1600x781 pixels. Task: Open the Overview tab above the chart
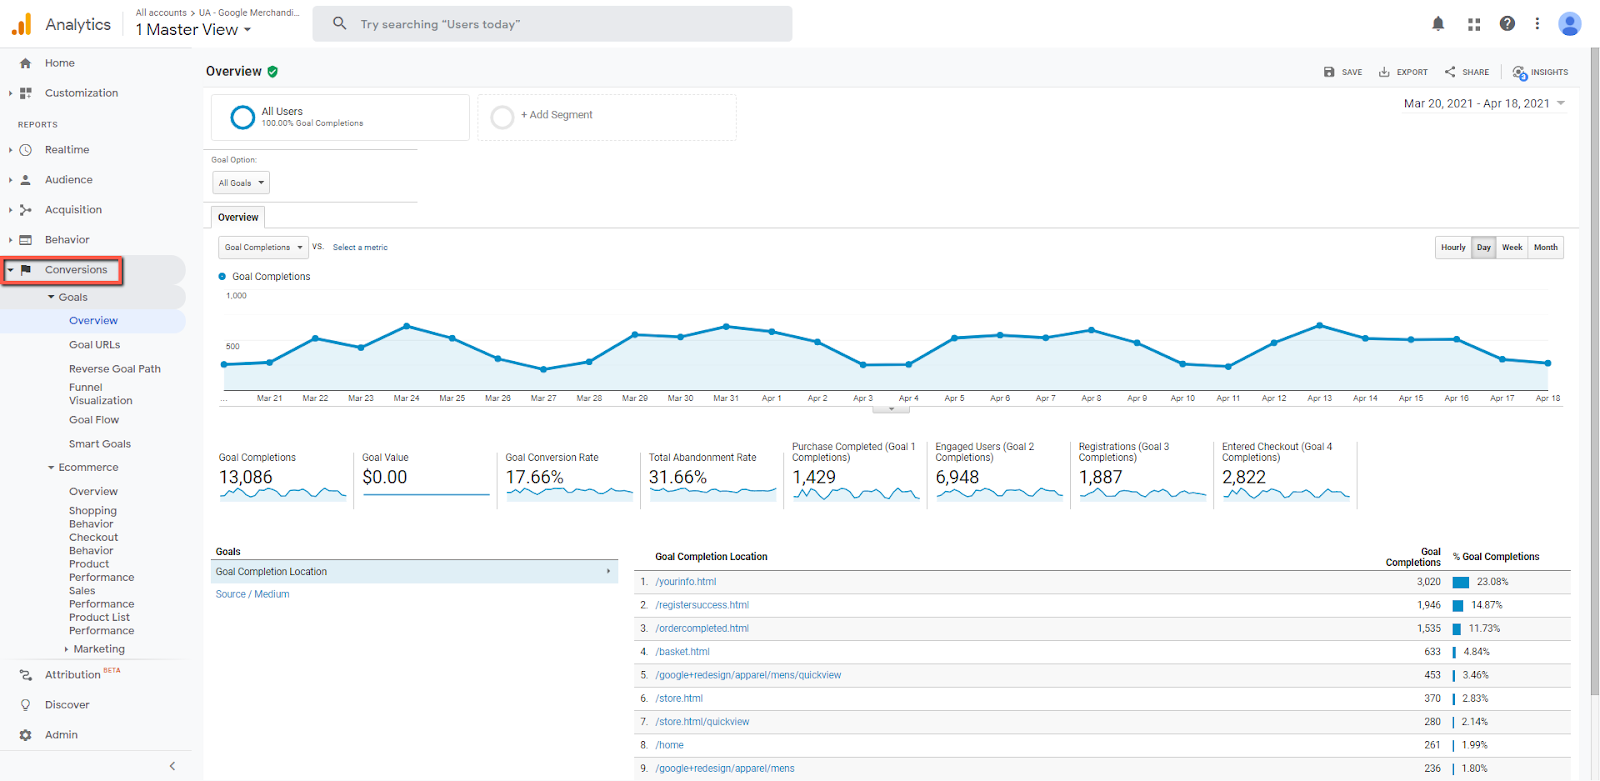(238, 217)
